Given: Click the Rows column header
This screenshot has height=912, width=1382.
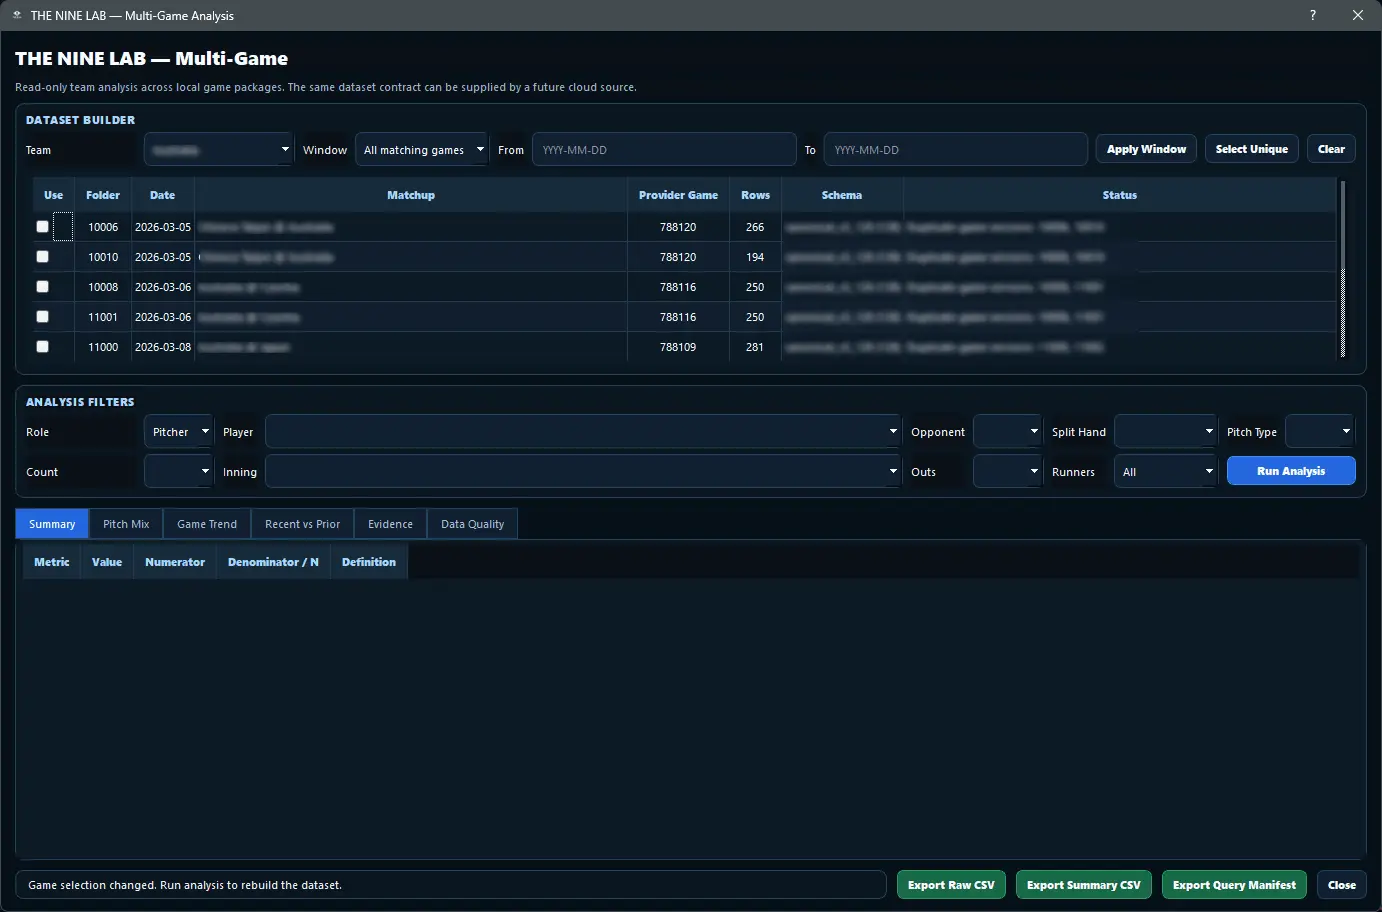Looking at the screenshot, I should 755,195.
